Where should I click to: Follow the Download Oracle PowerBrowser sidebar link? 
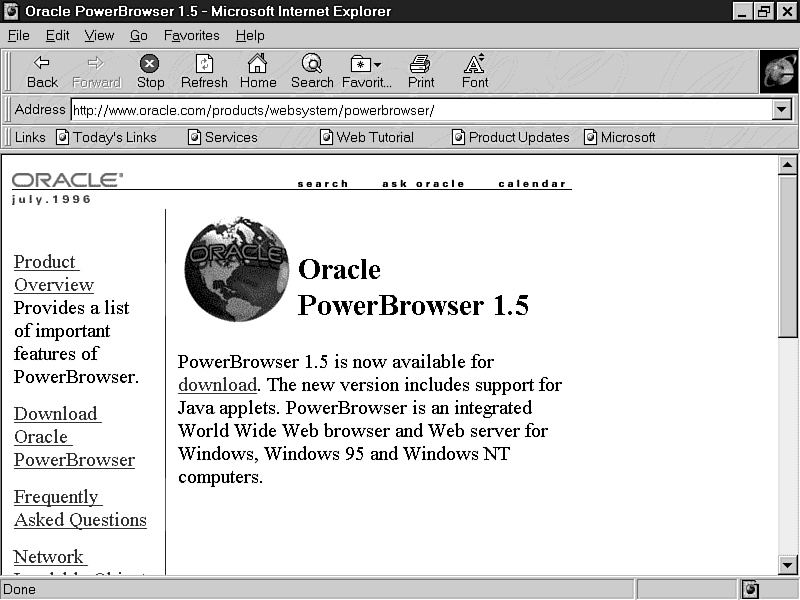[x=74, y=437]
